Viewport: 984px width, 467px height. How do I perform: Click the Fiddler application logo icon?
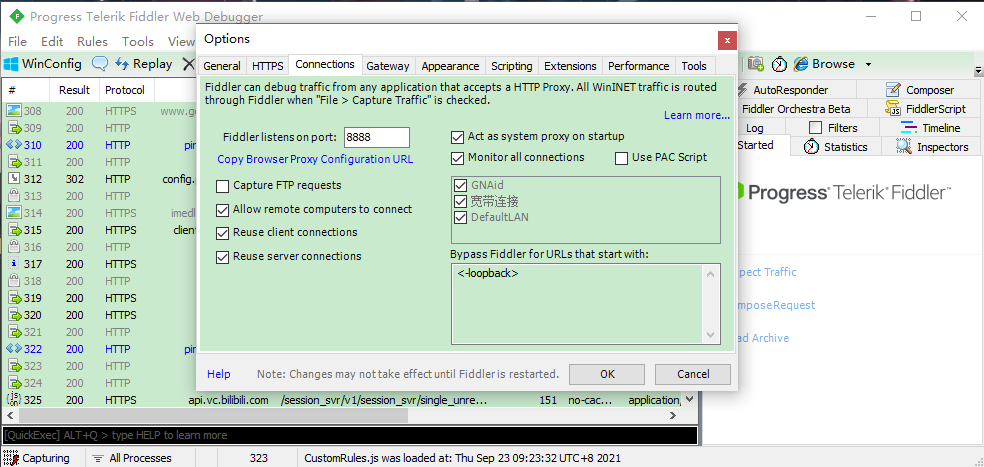(18, 16)
